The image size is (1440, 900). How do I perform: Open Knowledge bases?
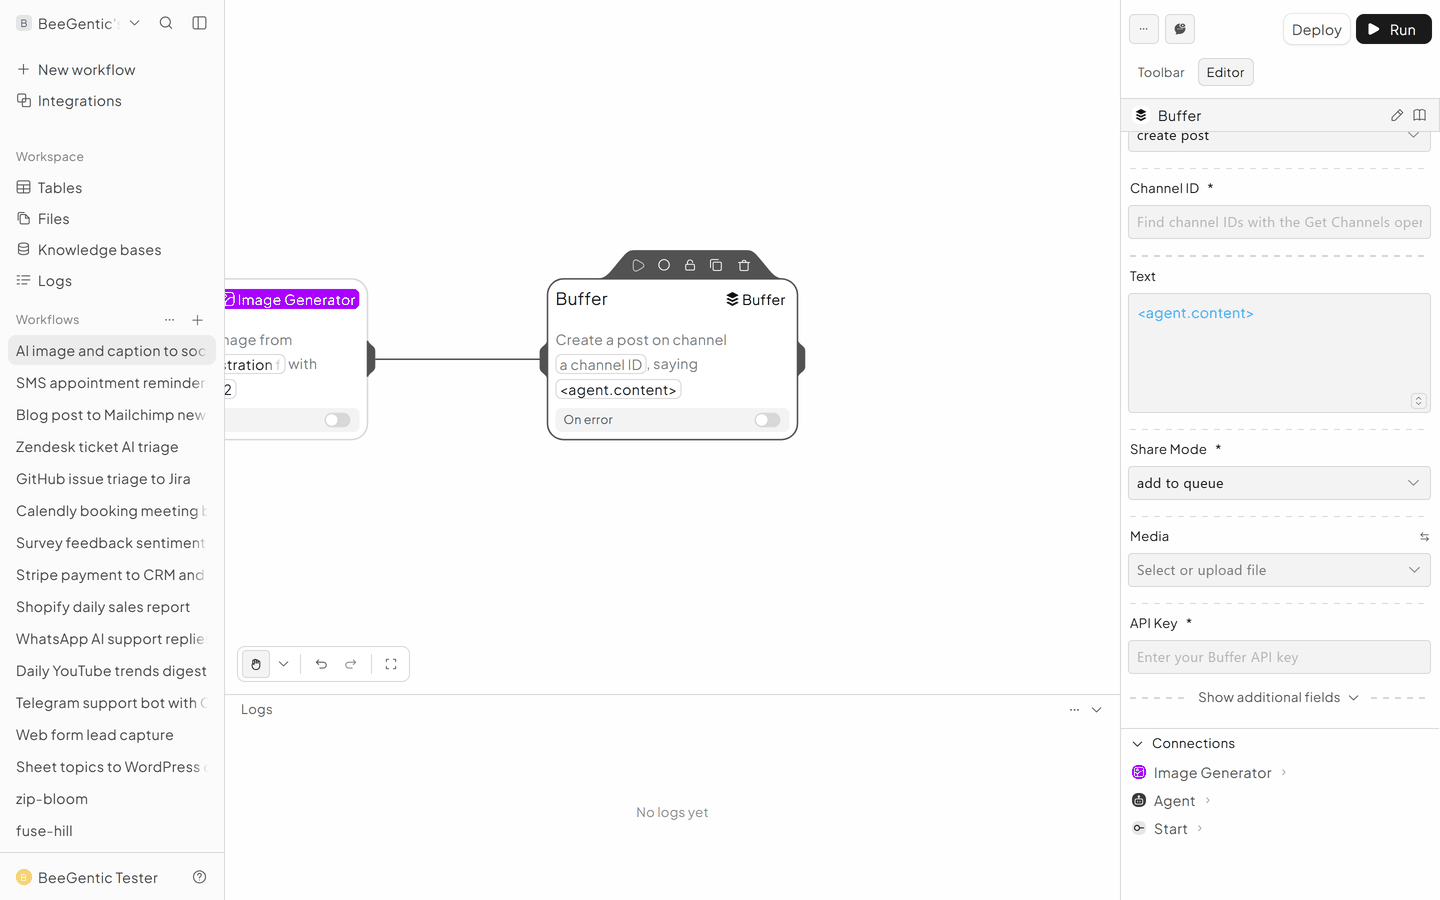[112, 250]
